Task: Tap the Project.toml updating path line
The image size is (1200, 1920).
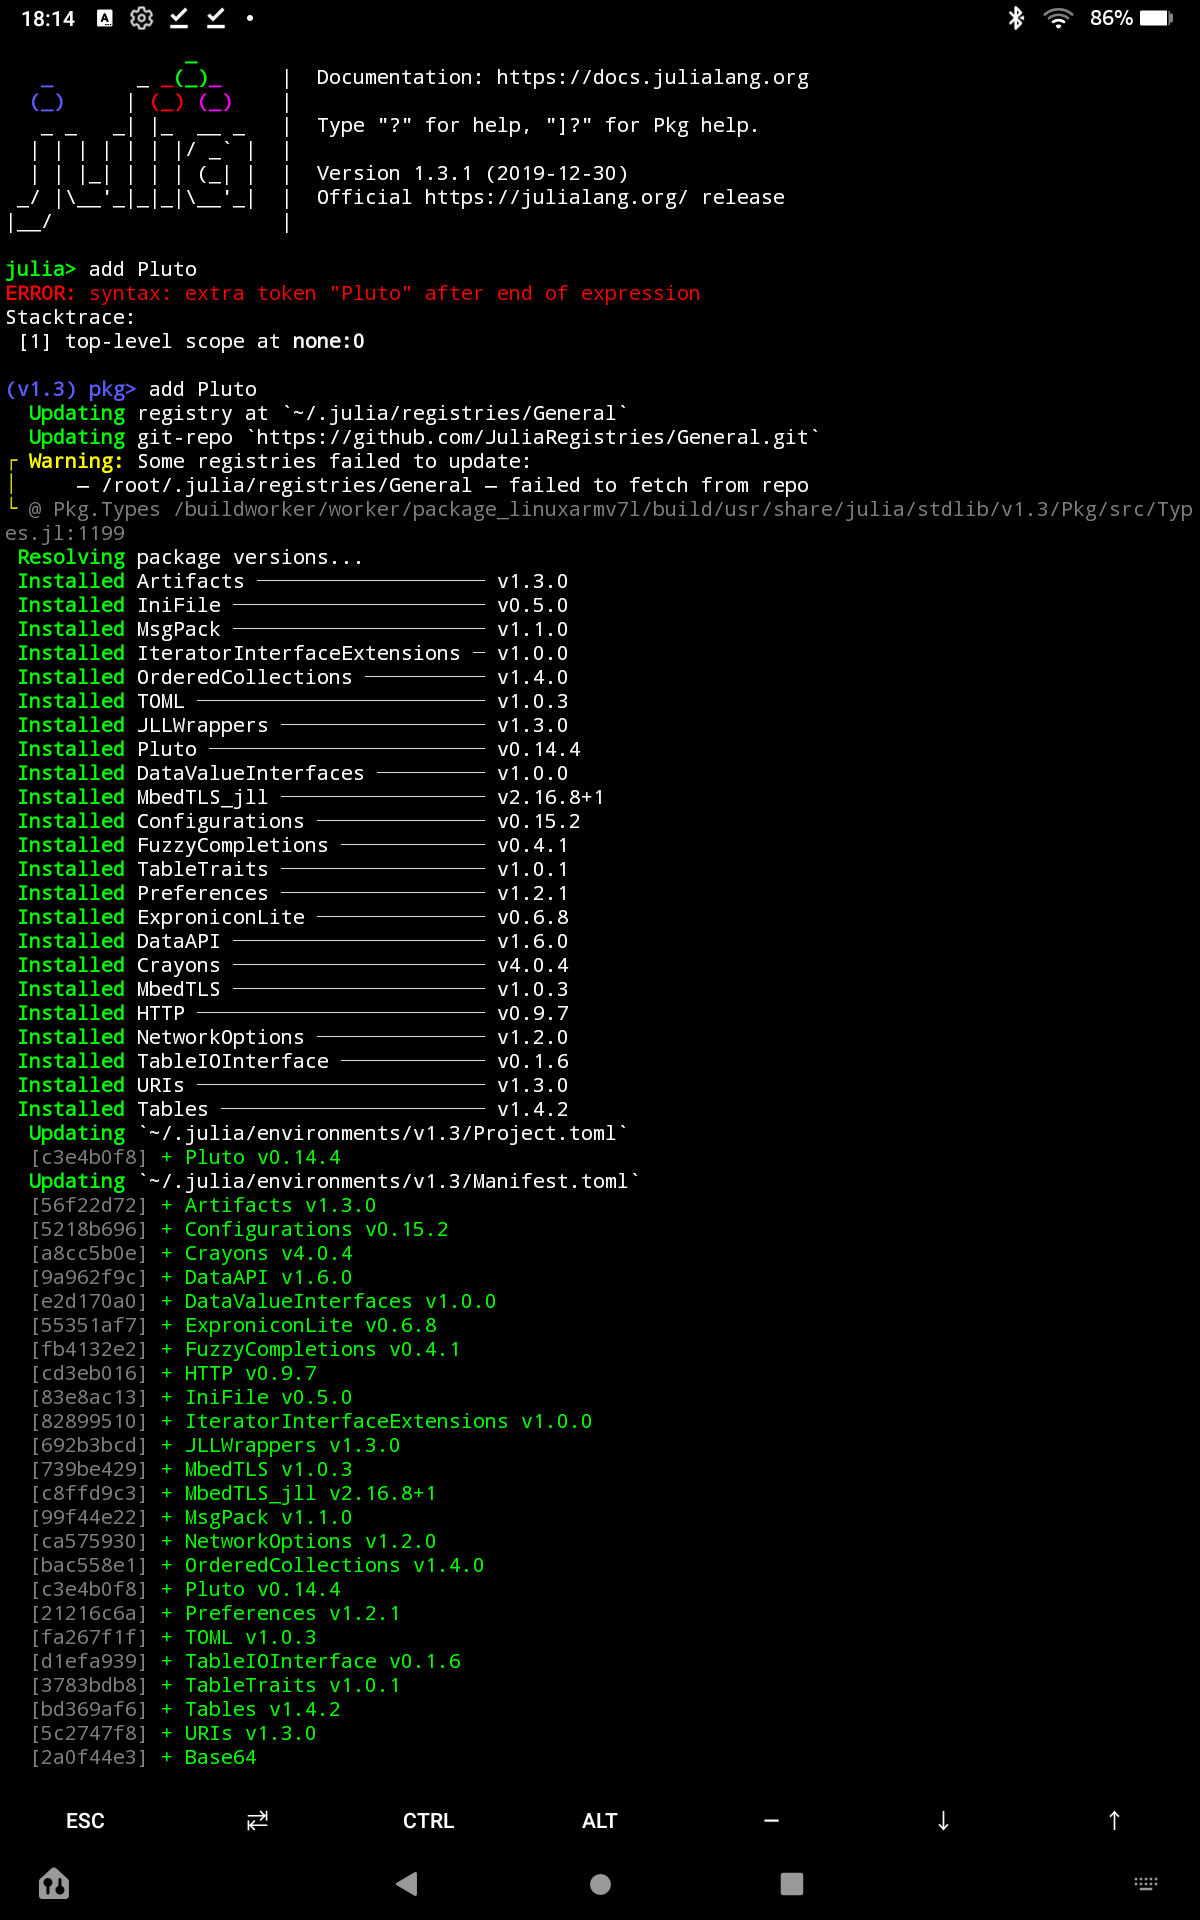Action: (x=328, y=1133)
